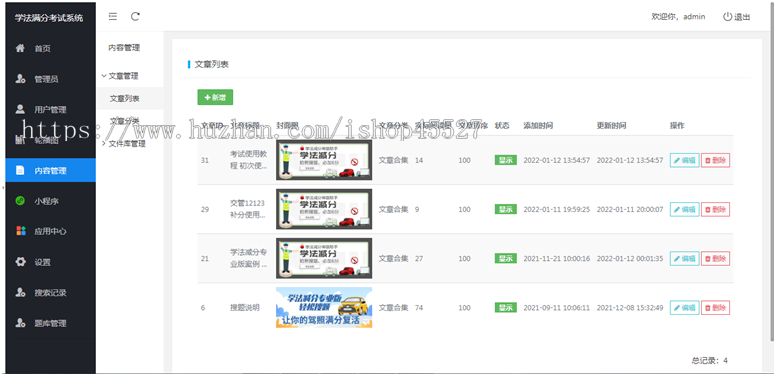The width and height of the screenshot is (776, 376).
Task: Toggle 显示 status for article 21
Action: 505,258
